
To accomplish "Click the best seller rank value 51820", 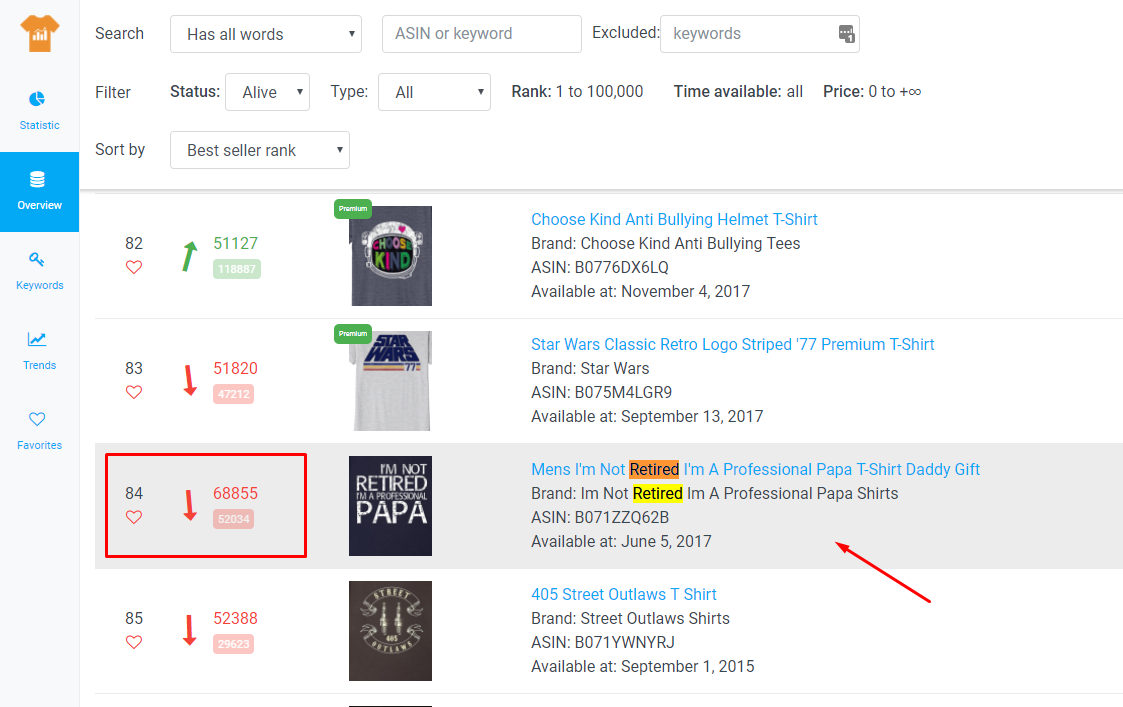I will (235, 368).
